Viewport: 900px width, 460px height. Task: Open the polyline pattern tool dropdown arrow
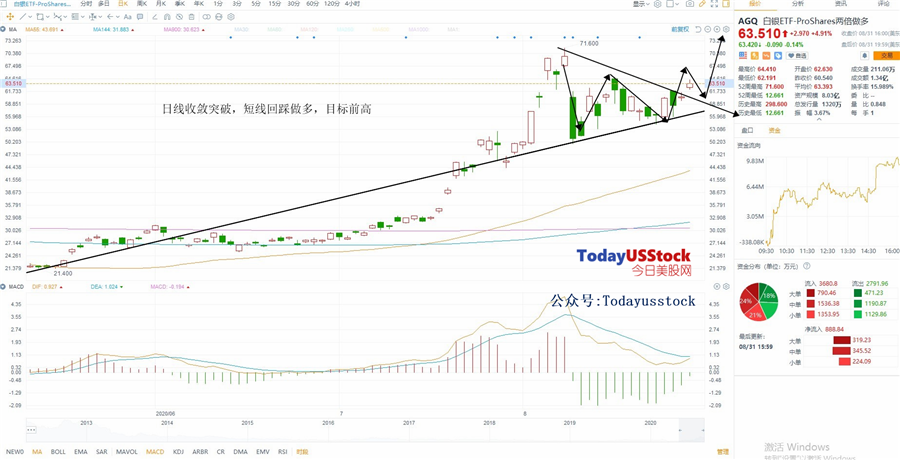coord(65,17)
